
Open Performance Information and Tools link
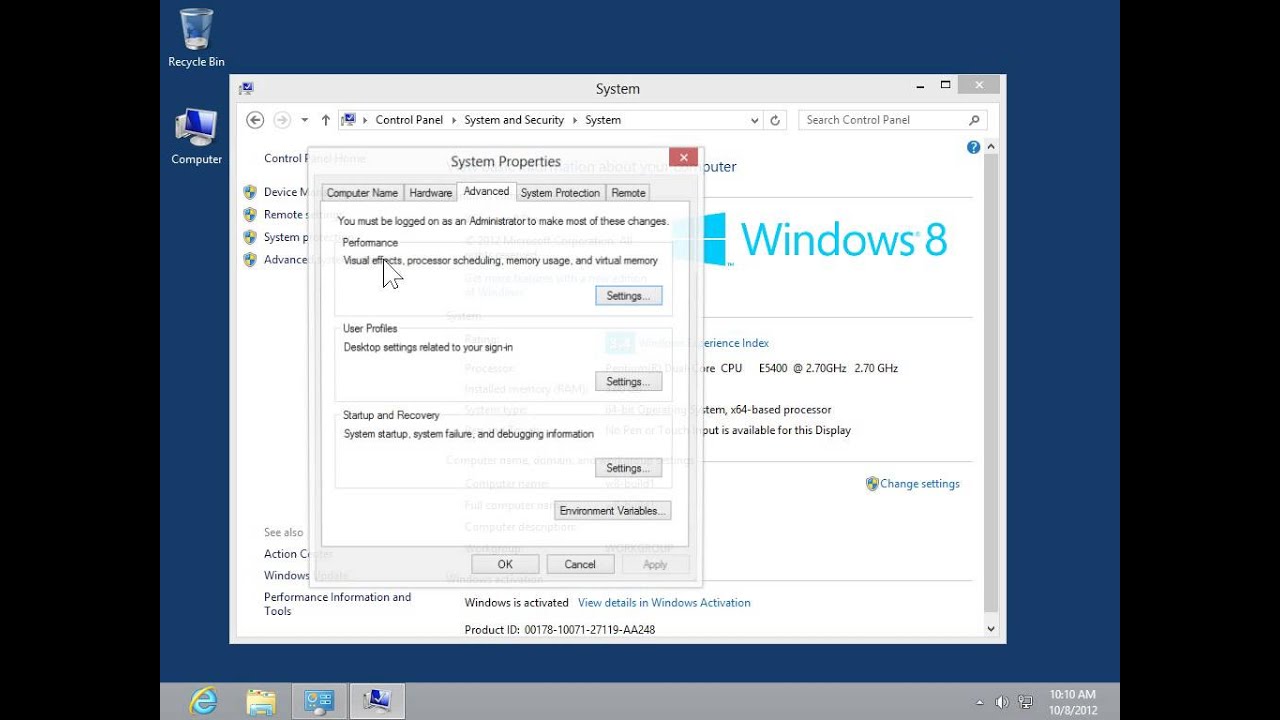[x=337, y=604]
